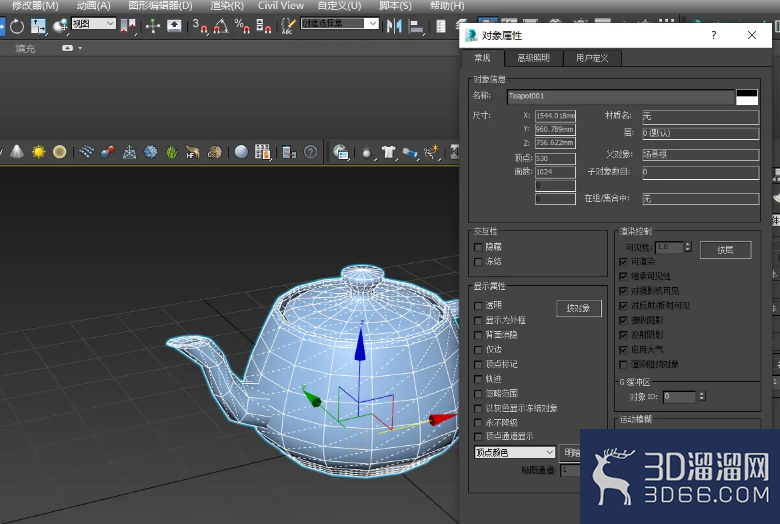This screenshot has width=780, height=524.
Task: Enable the 仅边 checkbox
Action: coord(479,350)
